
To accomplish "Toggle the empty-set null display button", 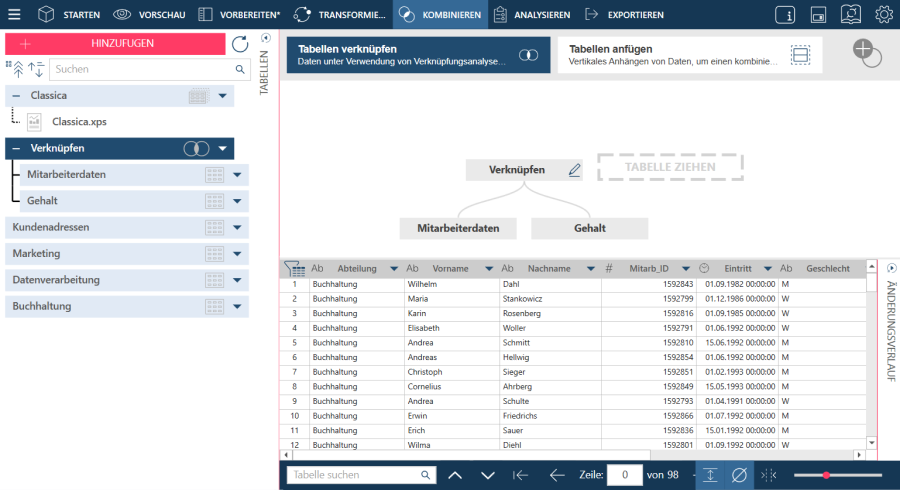I will (x=740, y=475).
